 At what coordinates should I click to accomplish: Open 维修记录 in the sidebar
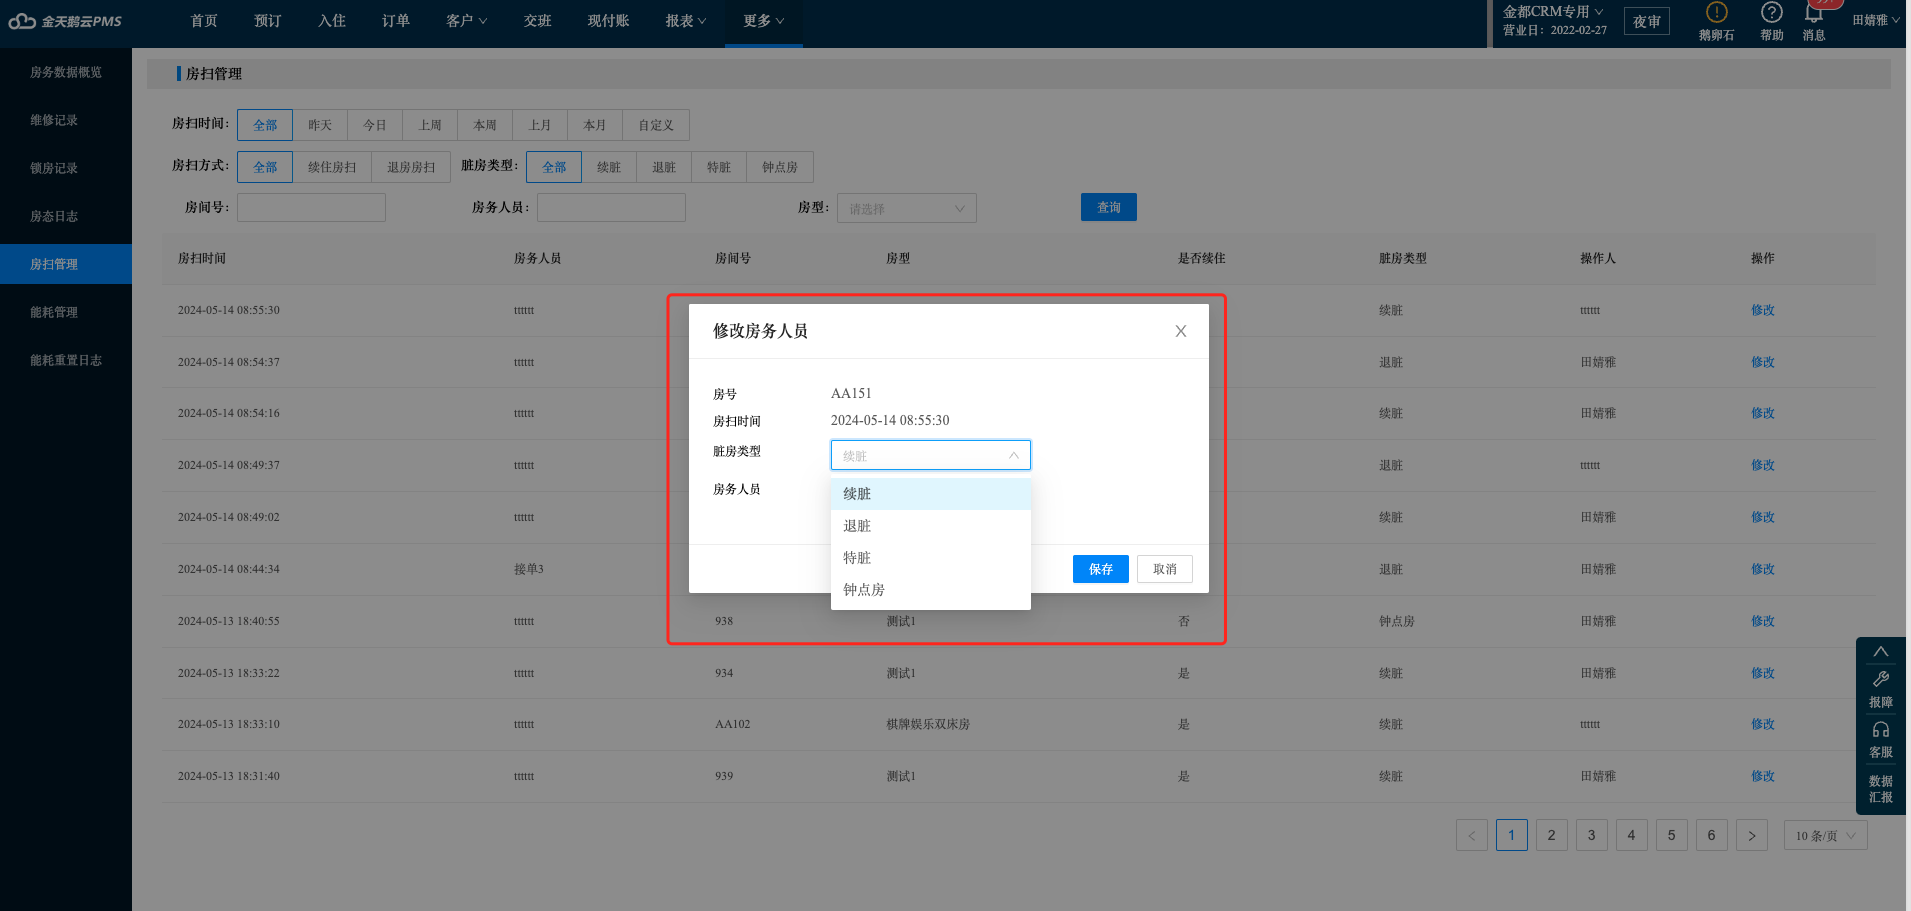coord(66,120)
